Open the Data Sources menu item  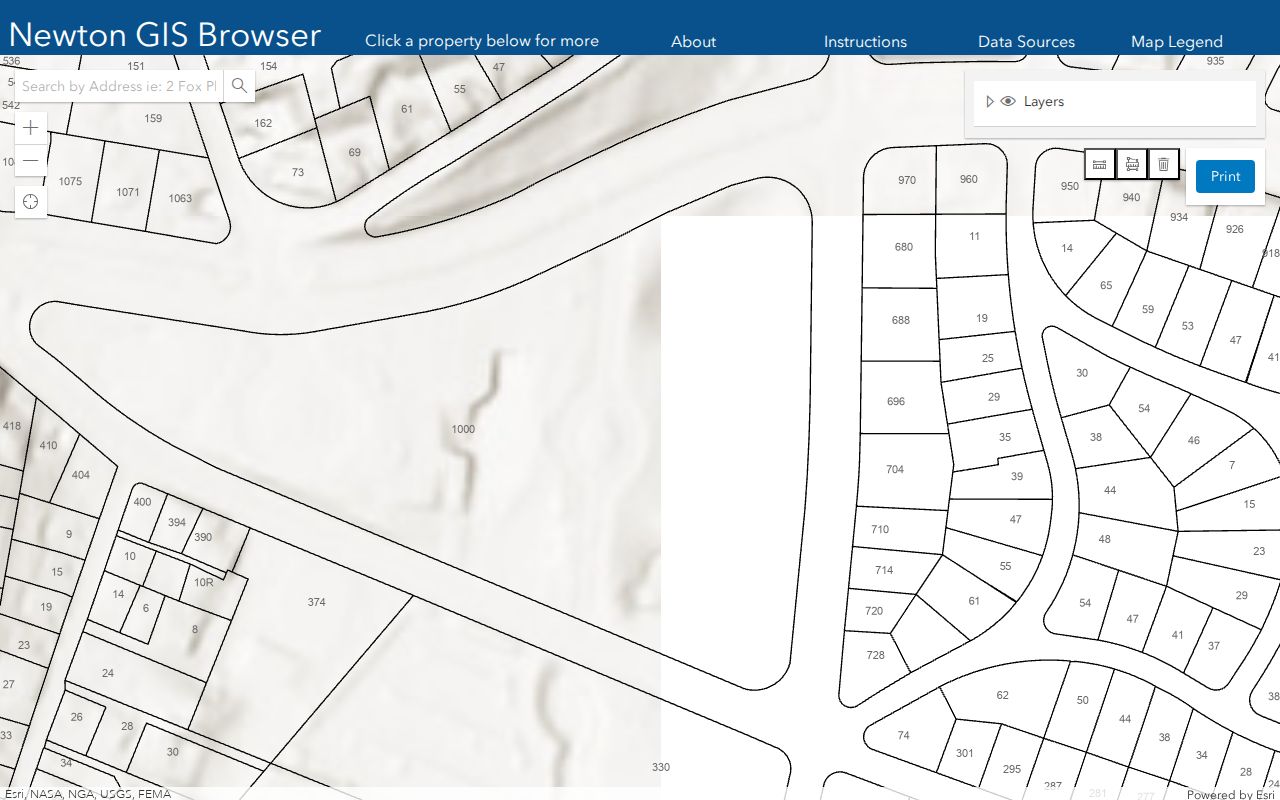[x=1026, y=42]
